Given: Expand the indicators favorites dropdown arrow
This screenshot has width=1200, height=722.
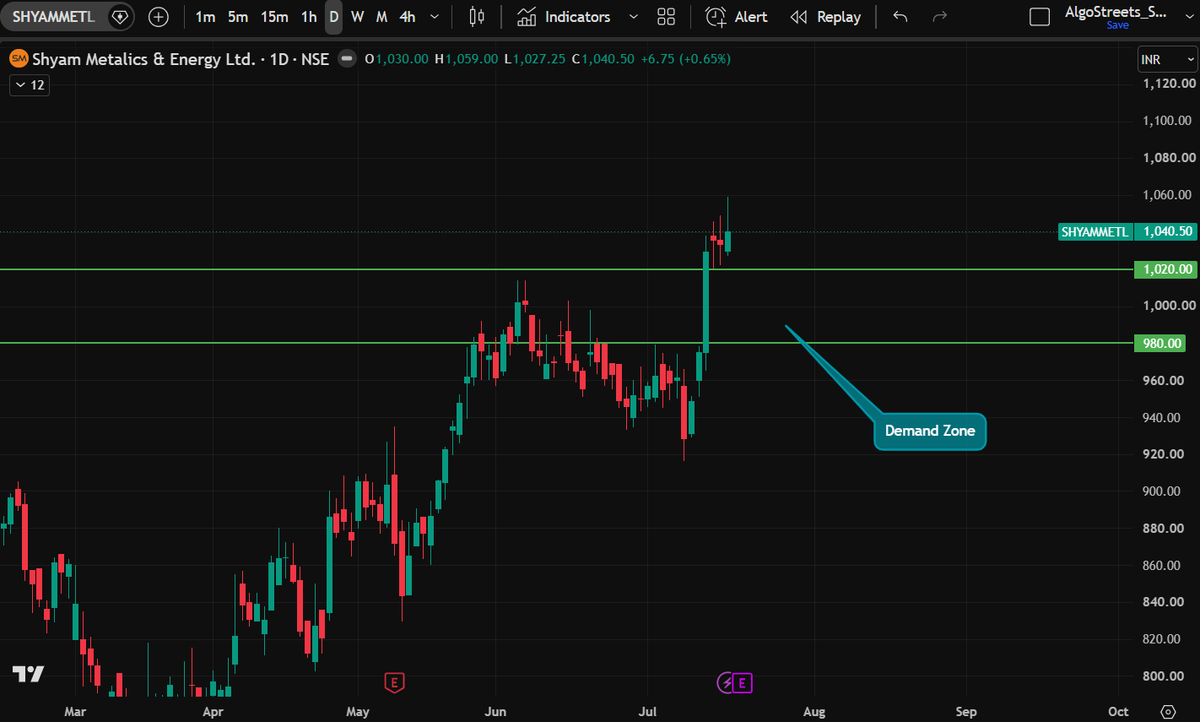Looking at the screenshot, I should pyautogui.click(x=632, y=17).
